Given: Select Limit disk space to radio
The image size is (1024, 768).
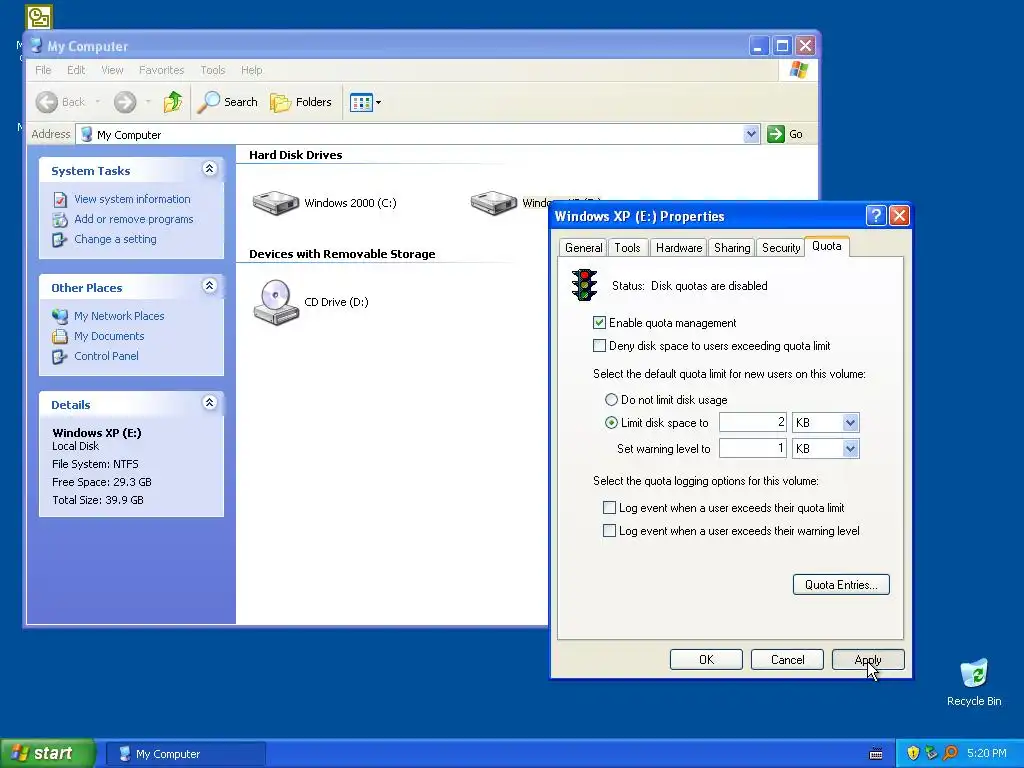Looking at the screenshot, I should tap(611, 423).
